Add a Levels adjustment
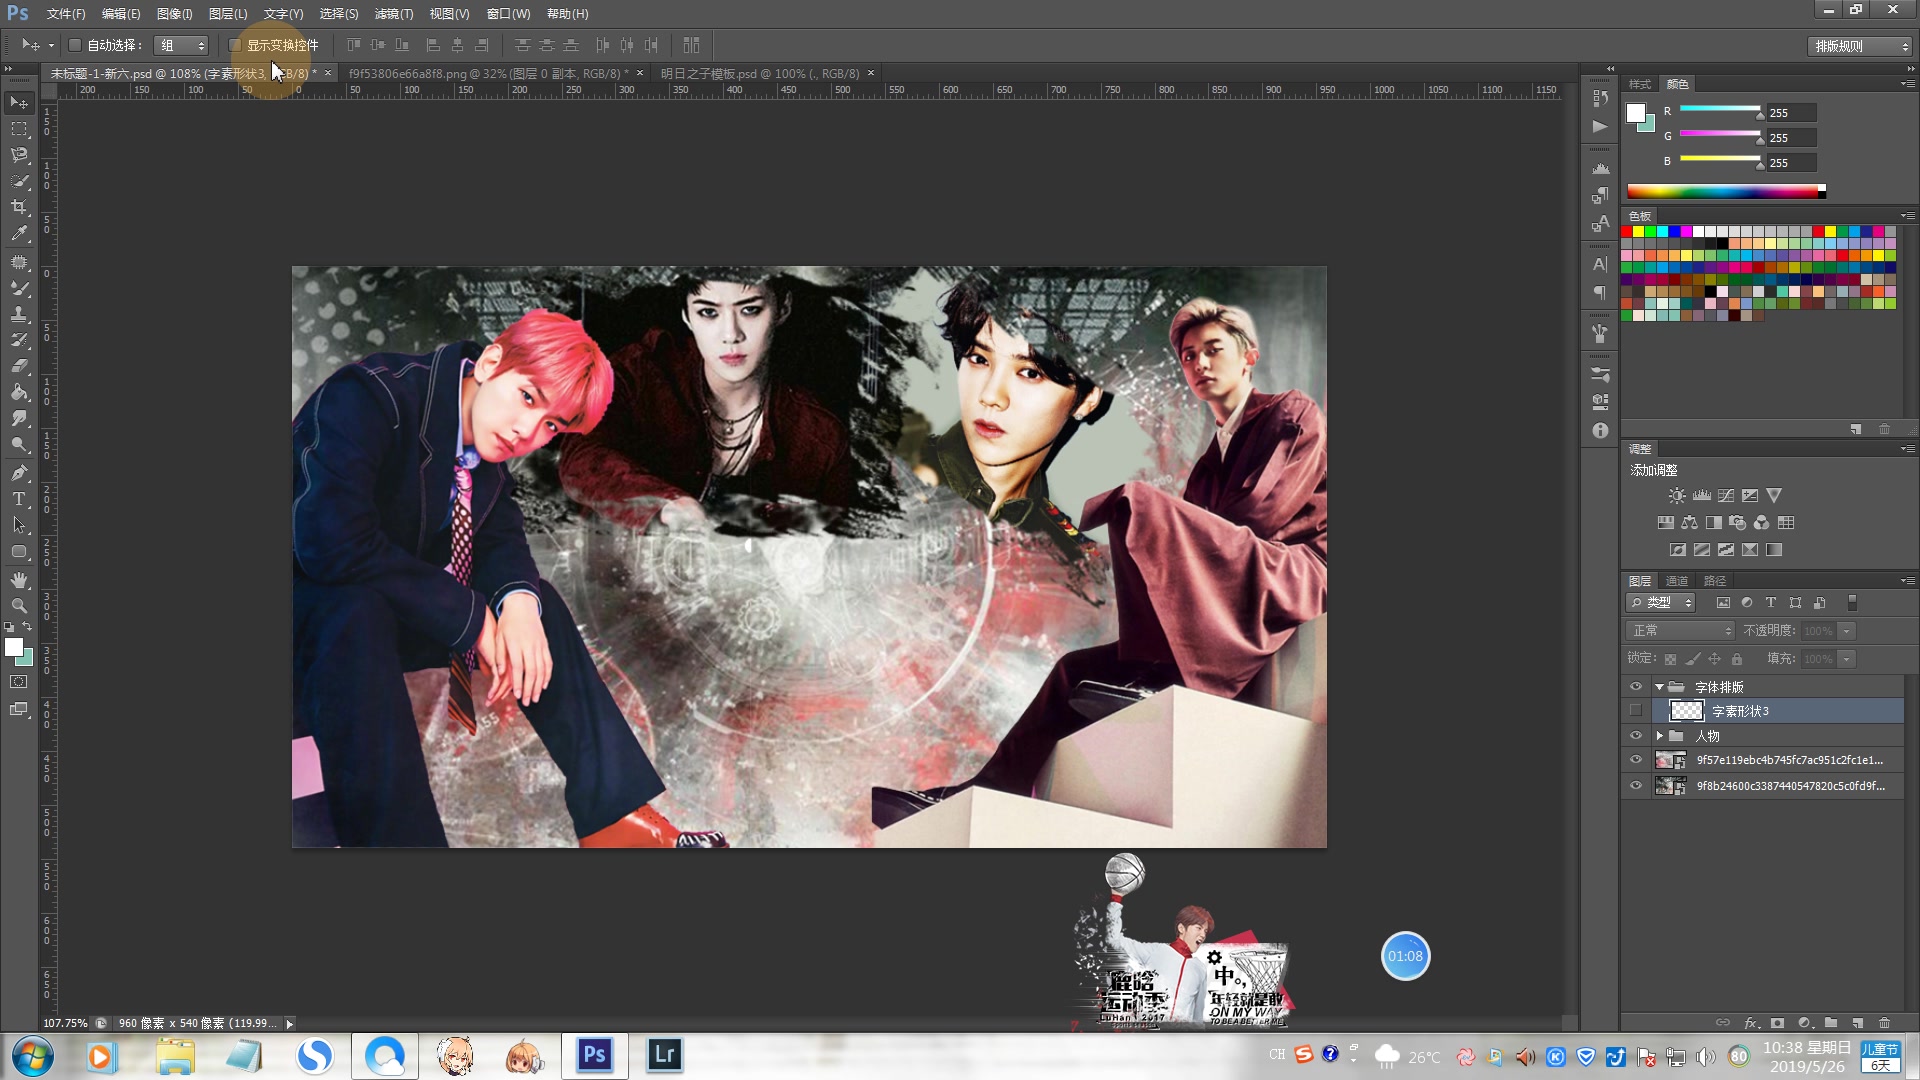The height and width of the screenshot is (1080, 1920). (x=1701, y=496)
